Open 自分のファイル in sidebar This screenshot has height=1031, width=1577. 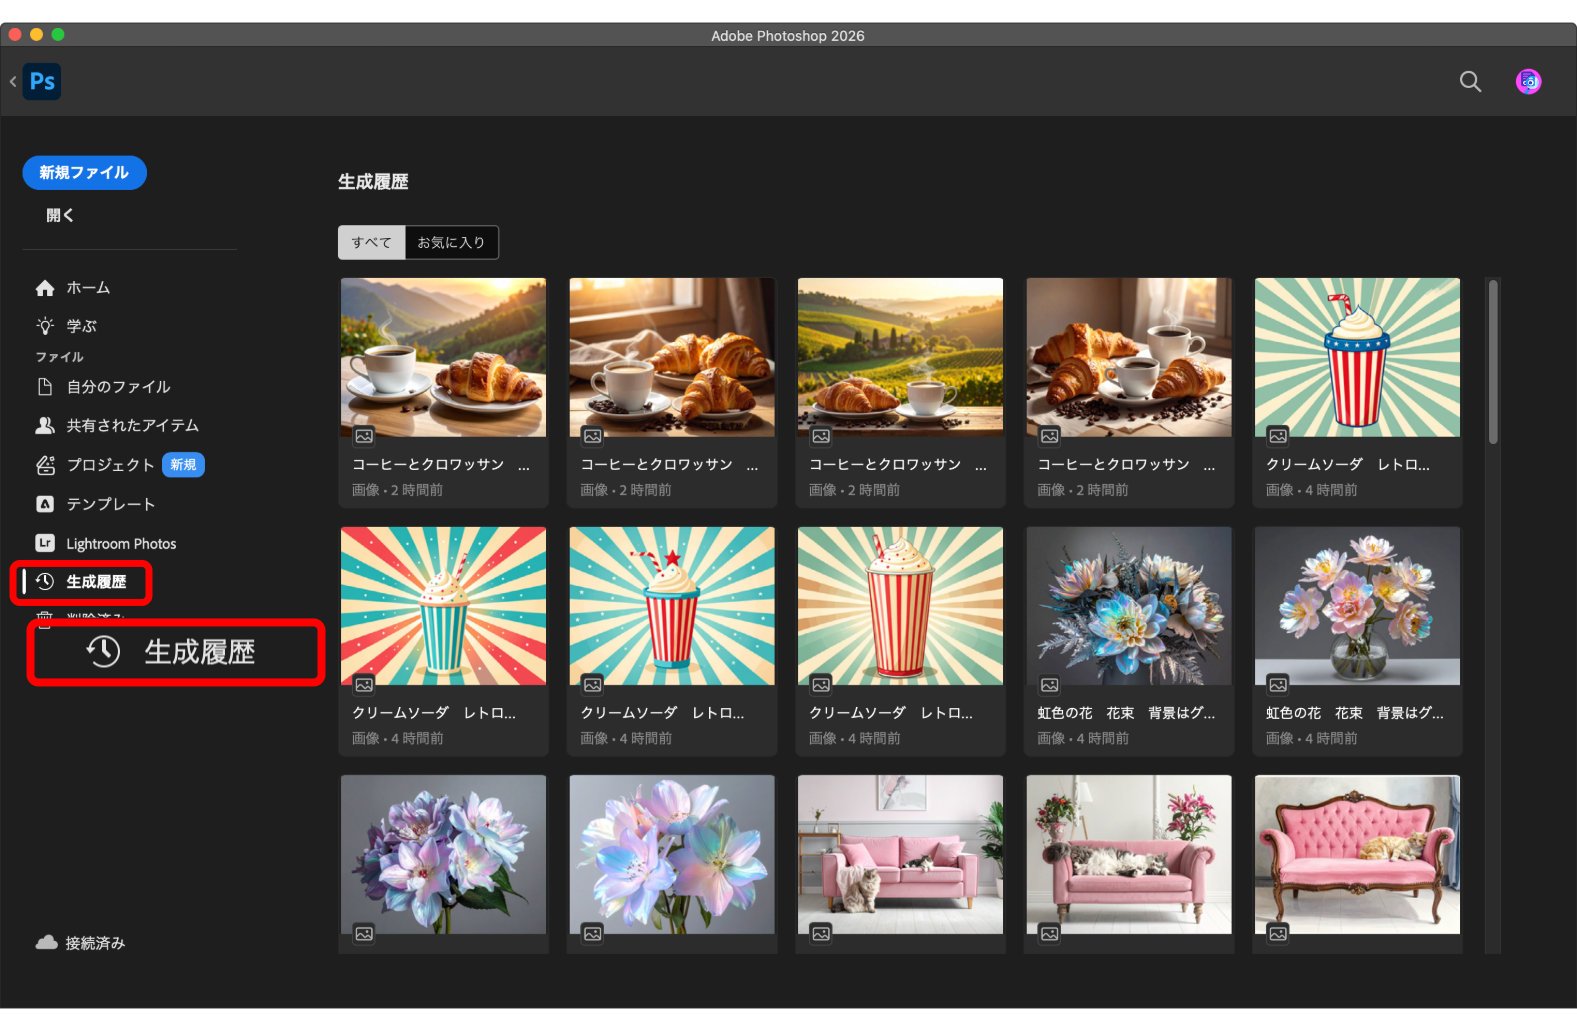click(x=118, y=387)
